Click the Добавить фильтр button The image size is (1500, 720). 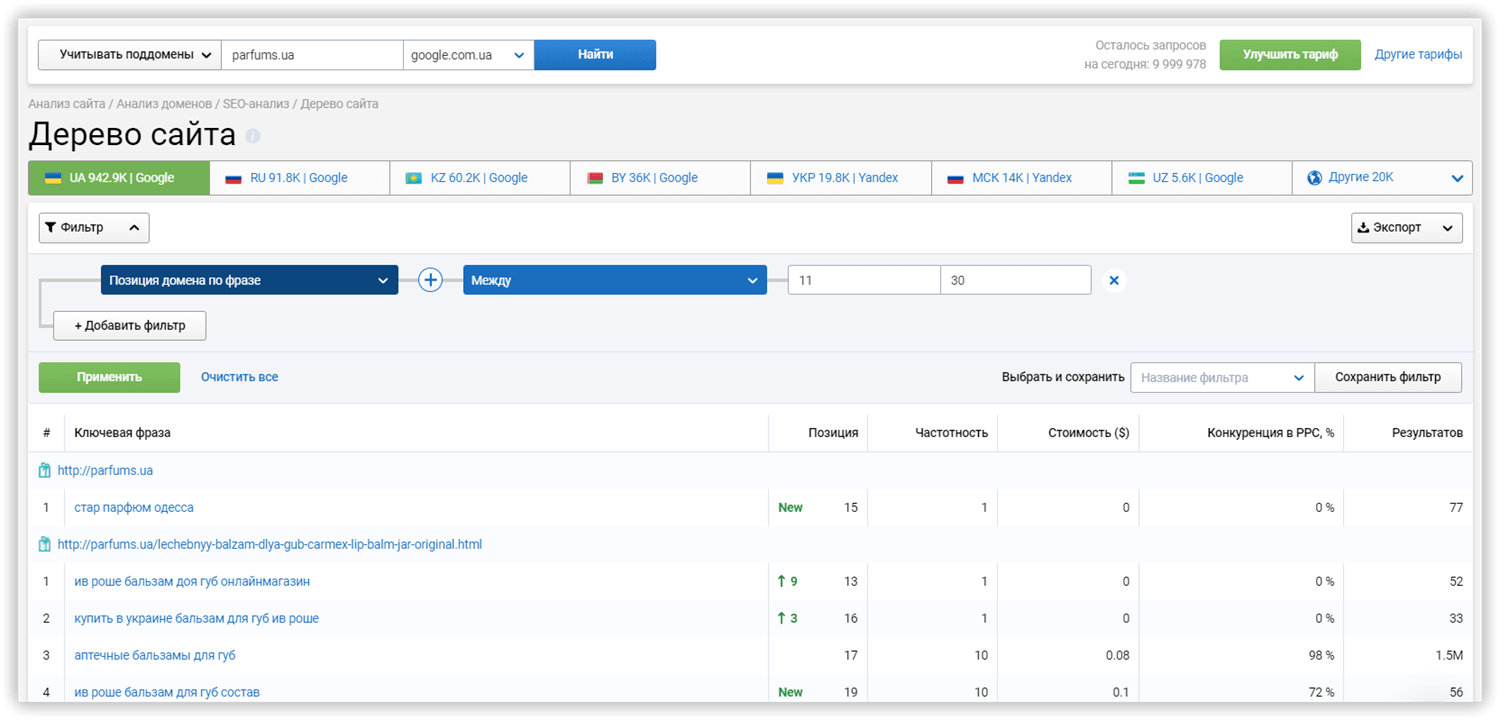coord(130,326)
